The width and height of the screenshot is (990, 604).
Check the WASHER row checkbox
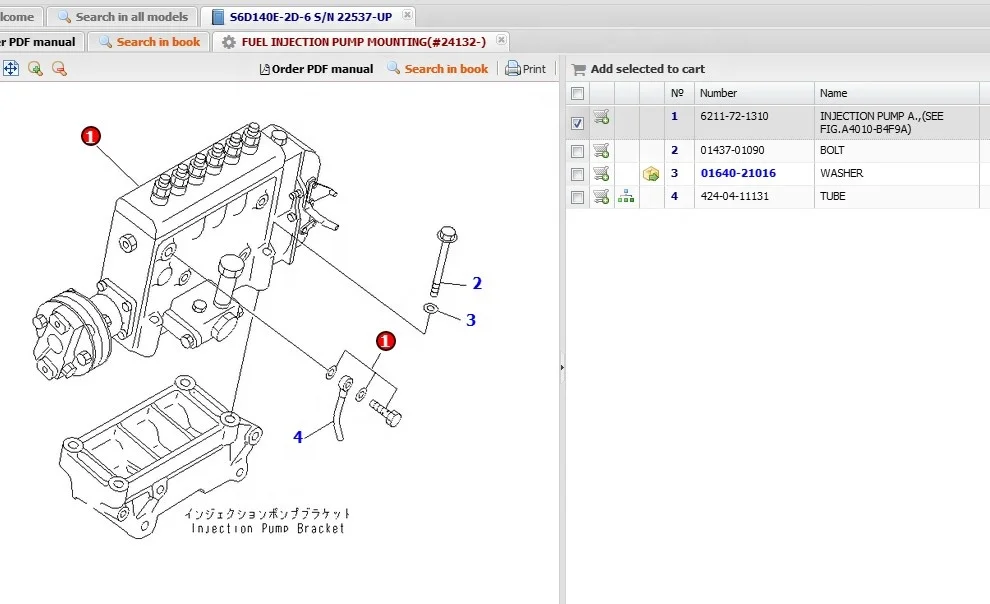click(x=577, y=174)
